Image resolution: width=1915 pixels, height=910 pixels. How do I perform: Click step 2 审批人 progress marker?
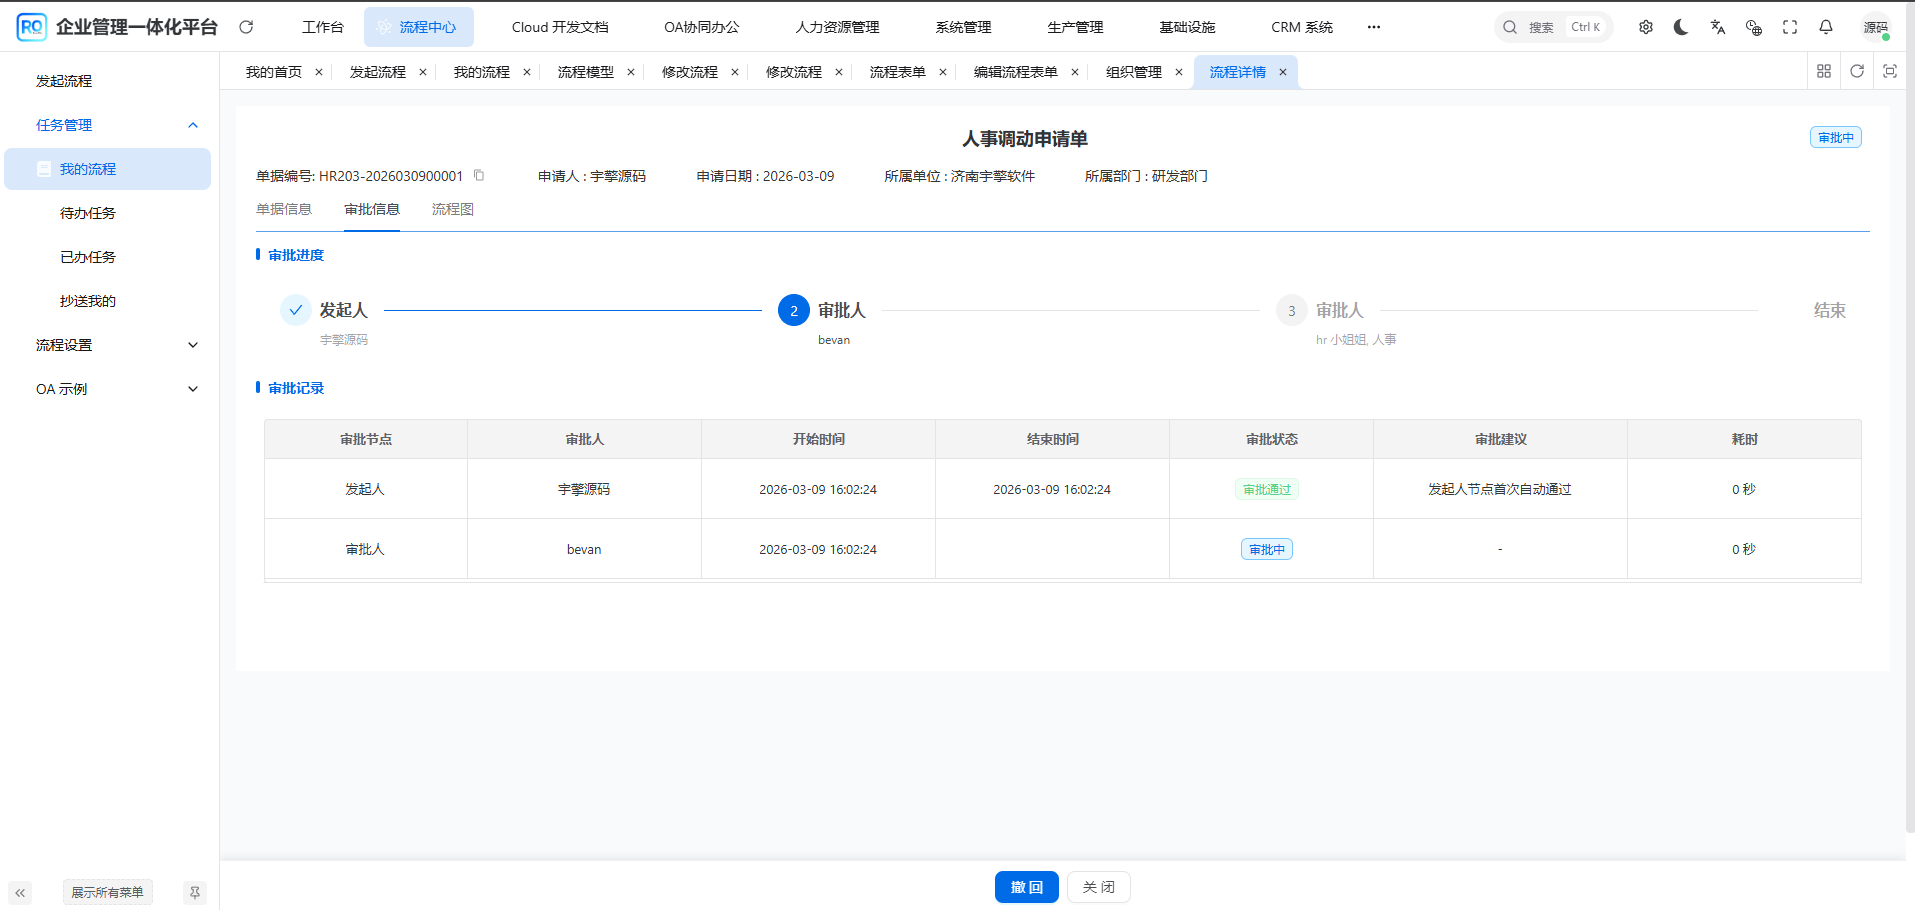point(793,311)
